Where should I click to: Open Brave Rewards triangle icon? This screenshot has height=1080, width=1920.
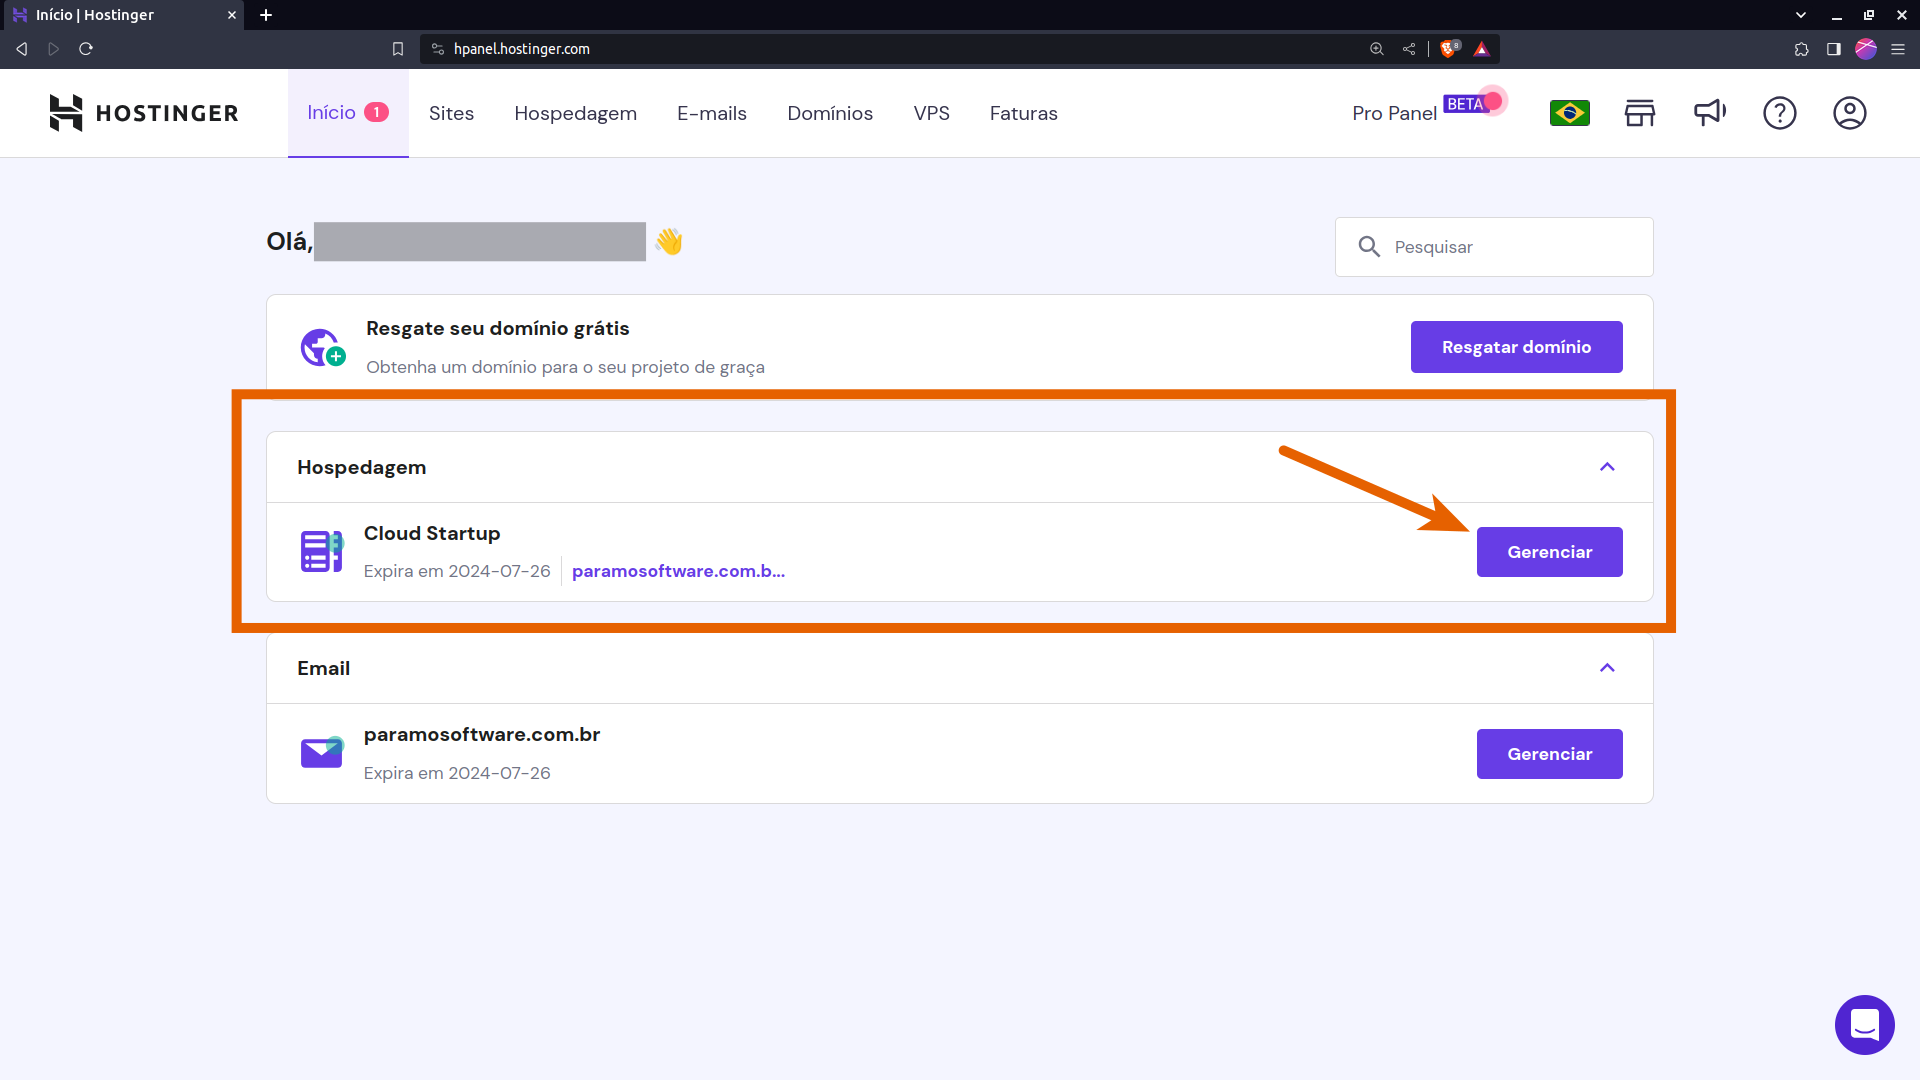1481,49
